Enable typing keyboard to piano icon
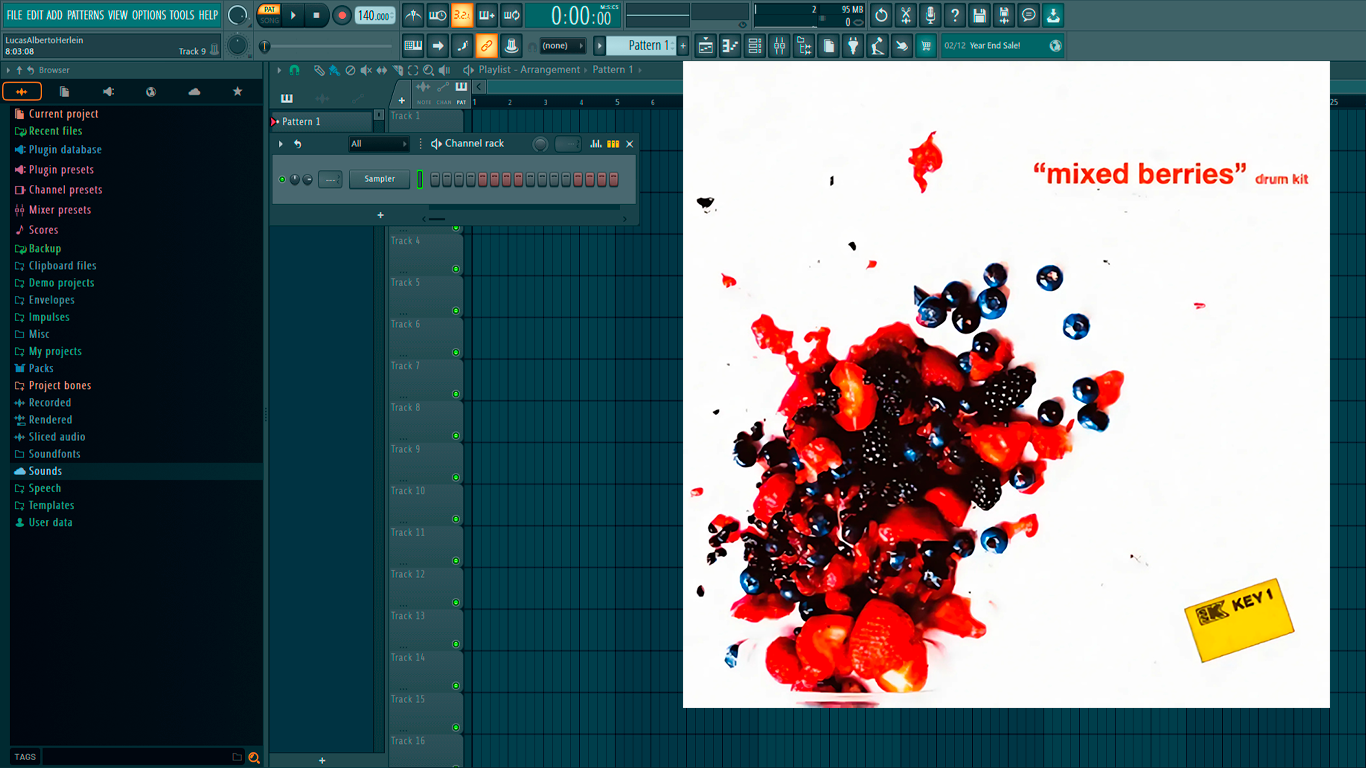 (413, 45)
